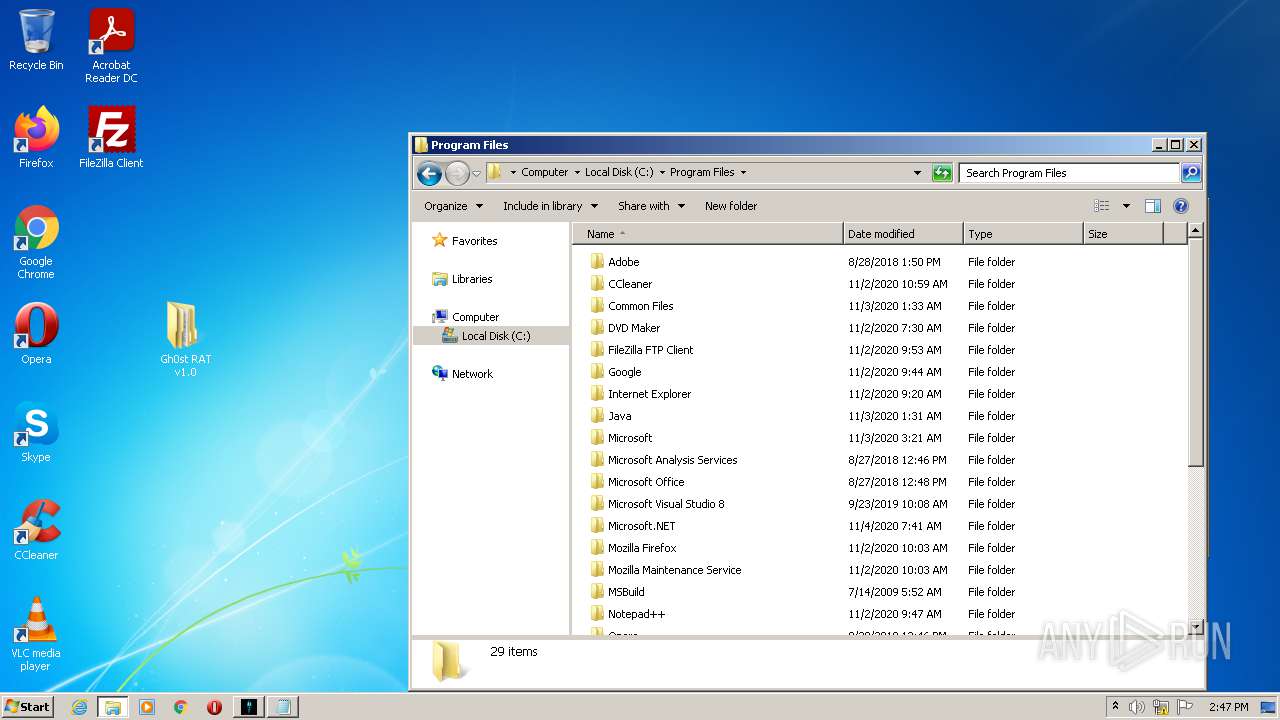Click the scrollbar down arrow in the file list
Image resolution: width=1280 pixels, height=720 pixels.
pyautogui.click(x=1195, y=627)
